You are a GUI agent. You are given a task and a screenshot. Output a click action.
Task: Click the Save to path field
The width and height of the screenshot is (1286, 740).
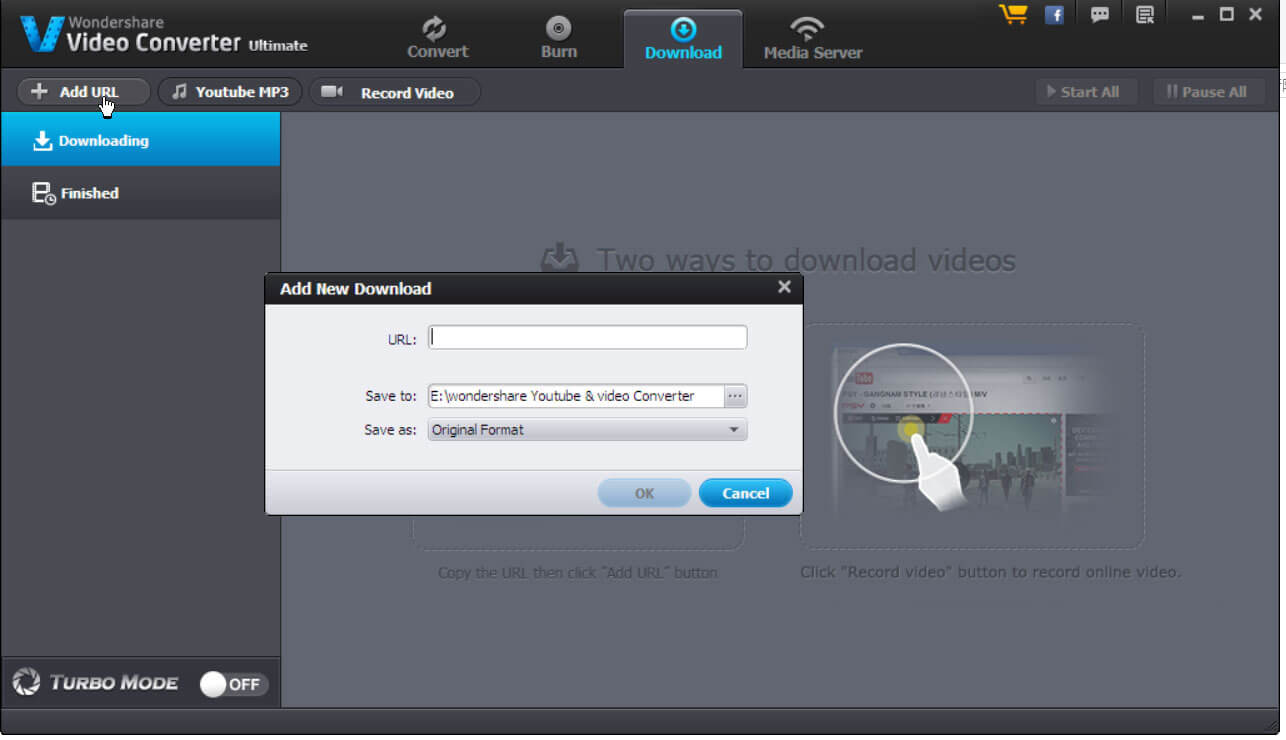575,396
